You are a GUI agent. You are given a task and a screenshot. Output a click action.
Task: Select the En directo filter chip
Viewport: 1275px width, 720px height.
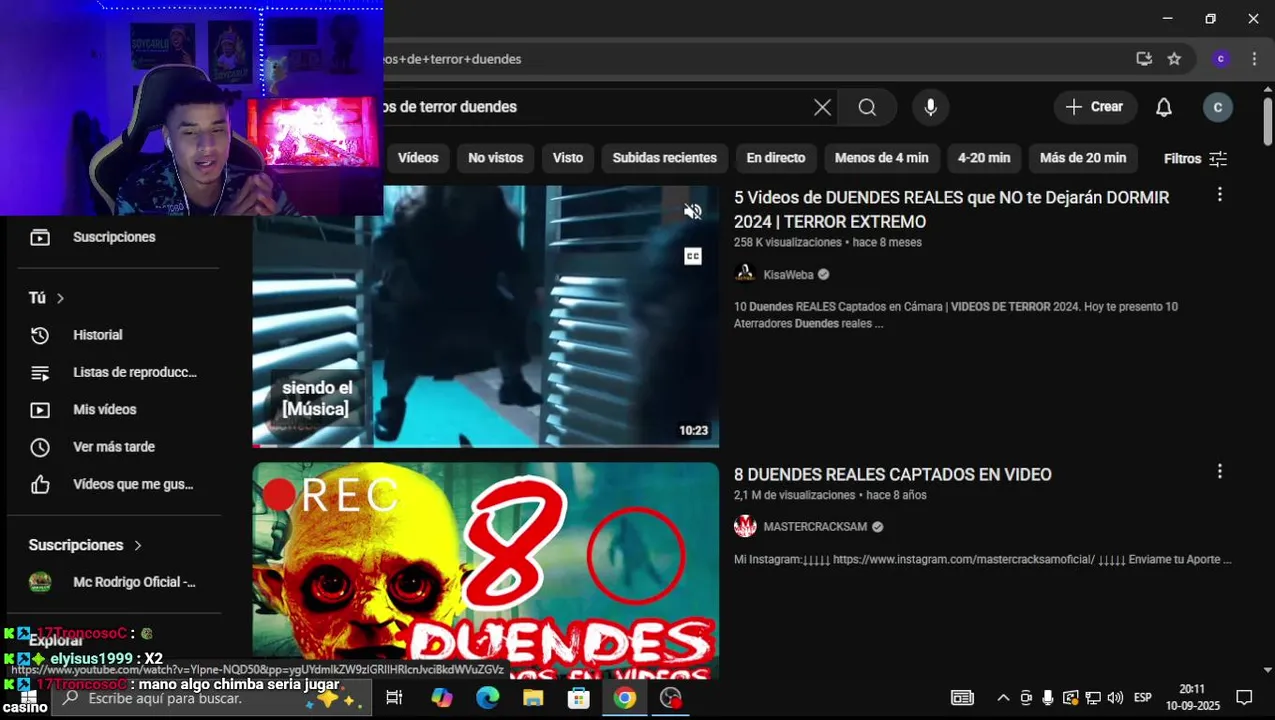[x=776, y=158]
